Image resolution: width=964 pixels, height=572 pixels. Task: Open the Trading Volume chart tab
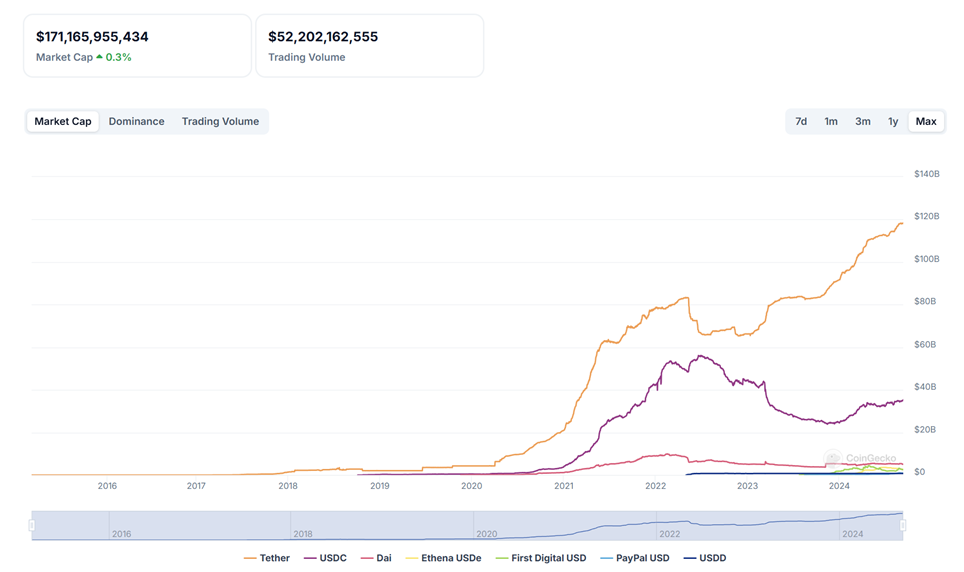pos(220,122)
